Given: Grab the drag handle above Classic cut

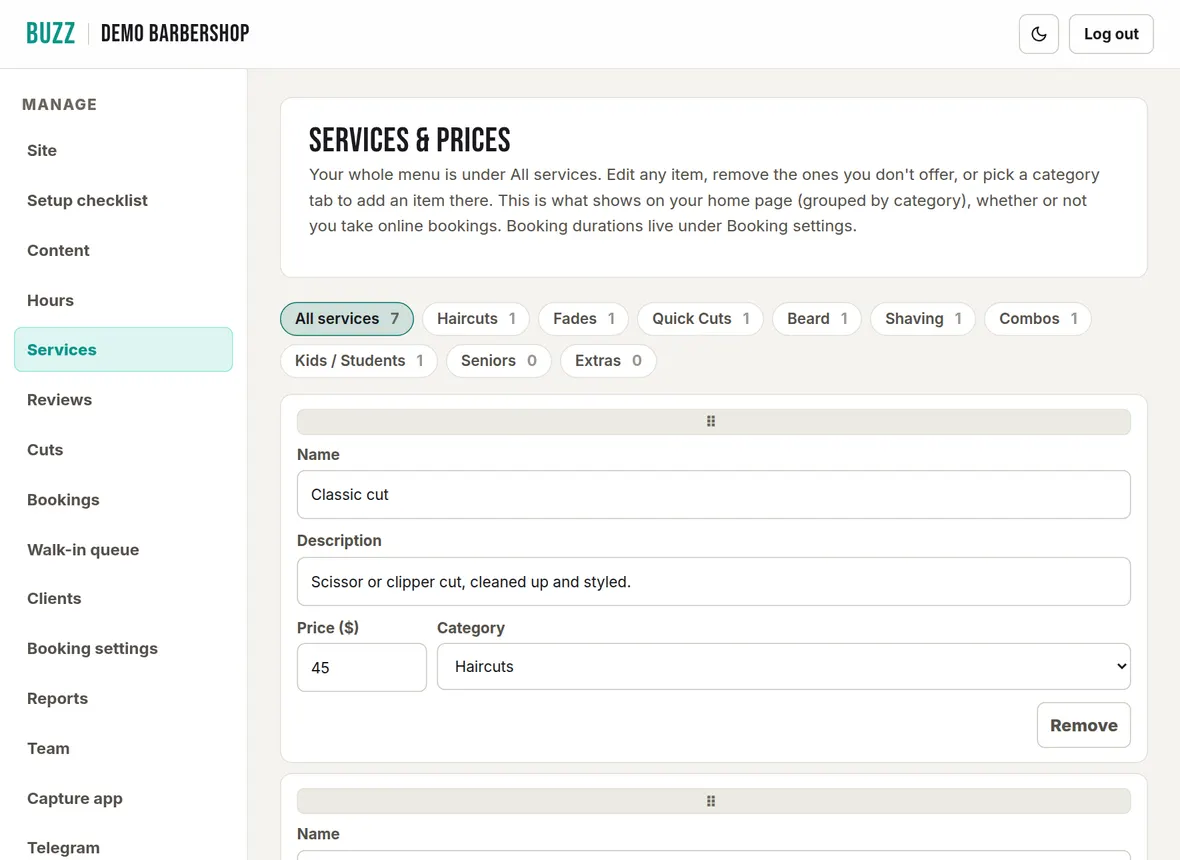Looking at the screenshot, I should (713, 421).
